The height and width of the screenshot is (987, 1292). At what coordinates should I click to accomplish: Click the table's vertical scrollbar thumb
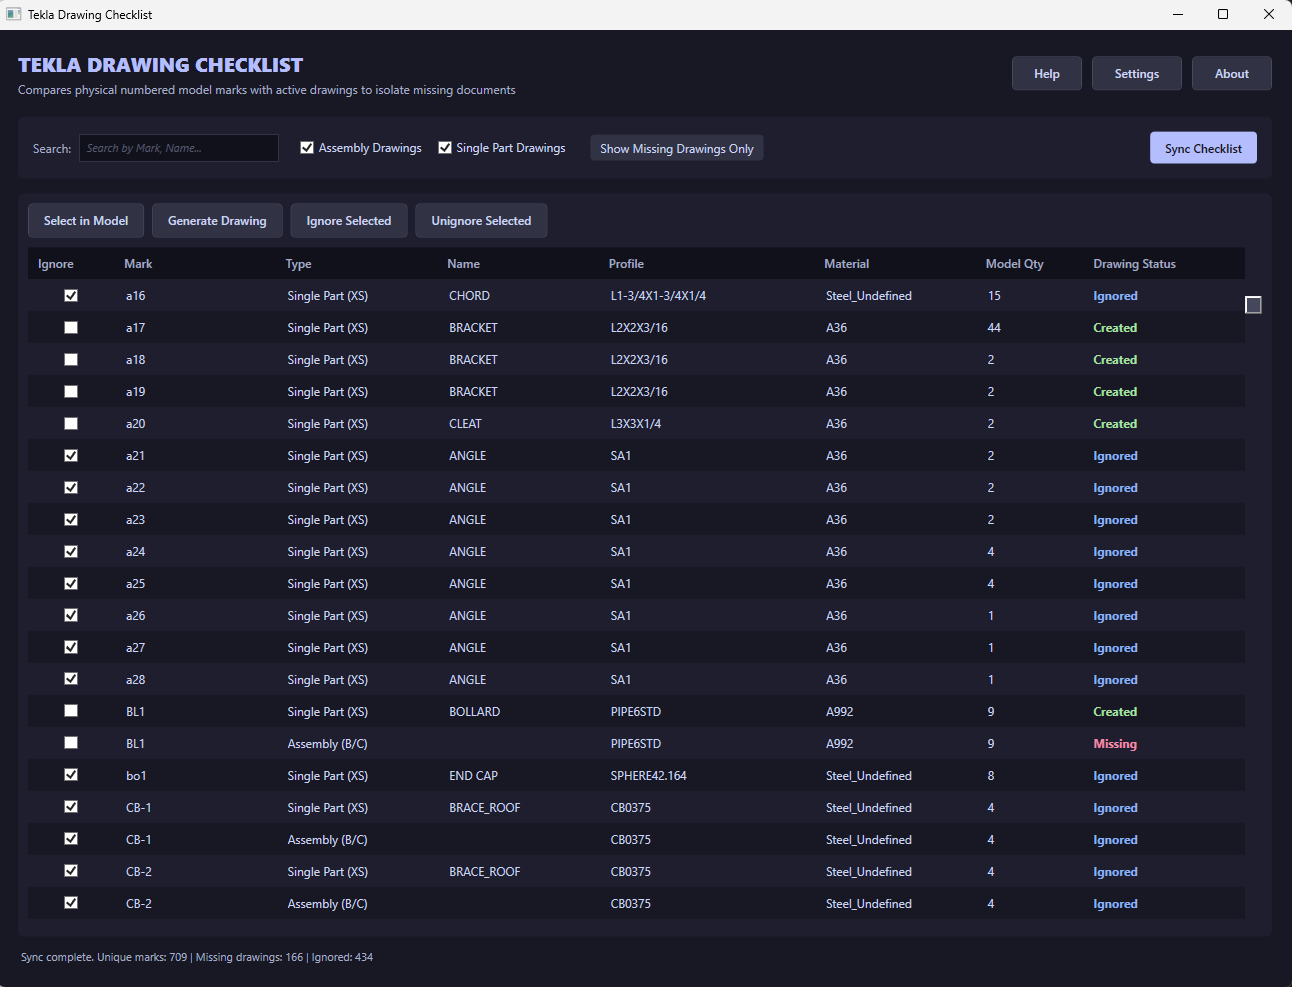click(1253, 305)
